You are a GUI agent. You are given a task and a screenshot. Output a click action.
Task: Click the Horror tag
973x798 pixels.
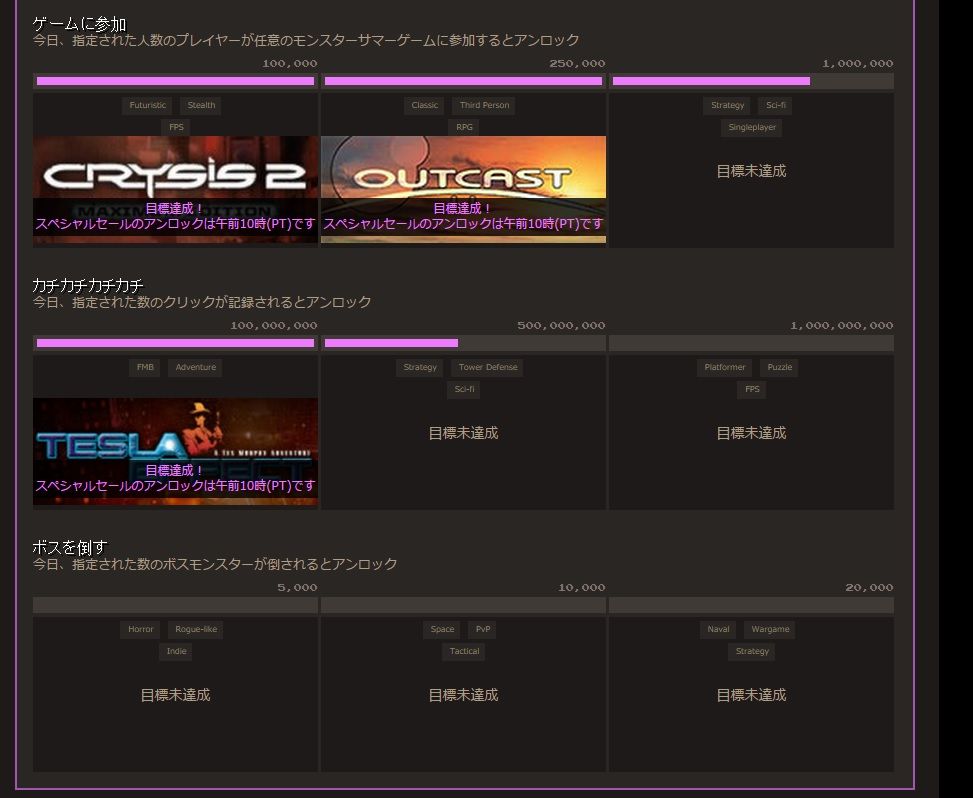pos(141,629)
